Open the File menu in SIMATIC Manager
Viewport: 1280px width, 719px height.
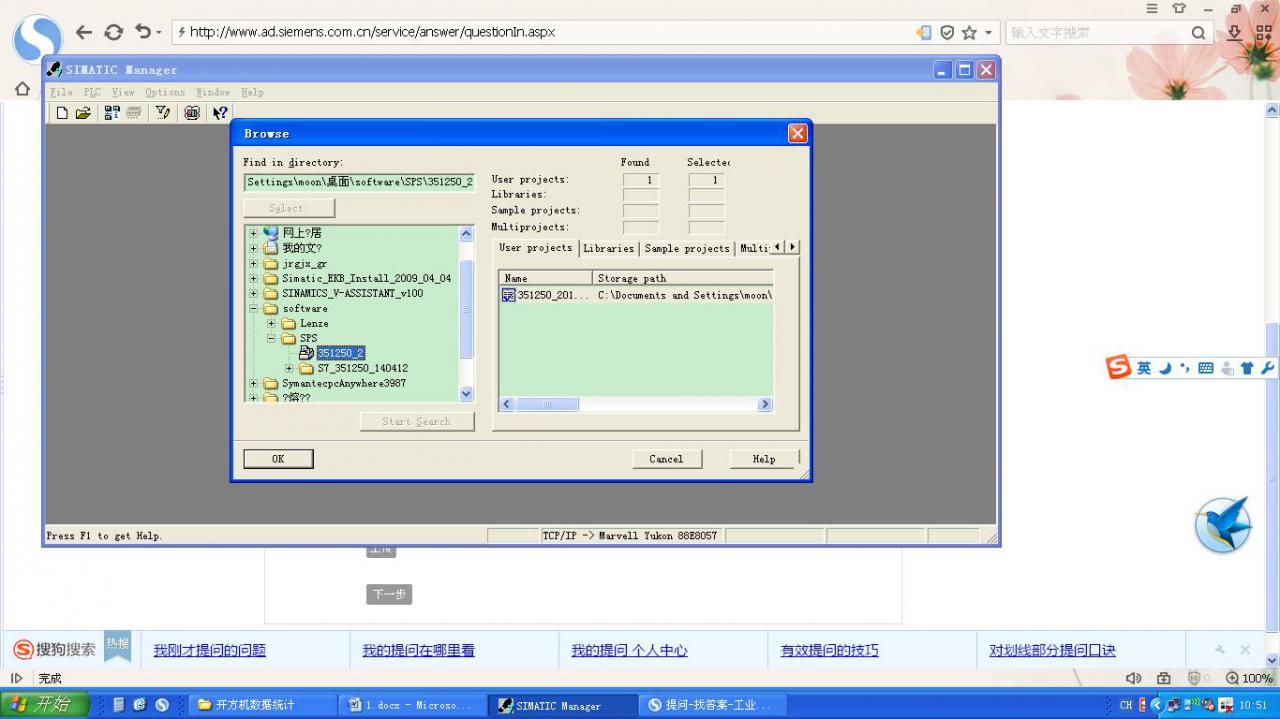click(x=61, y=92)
